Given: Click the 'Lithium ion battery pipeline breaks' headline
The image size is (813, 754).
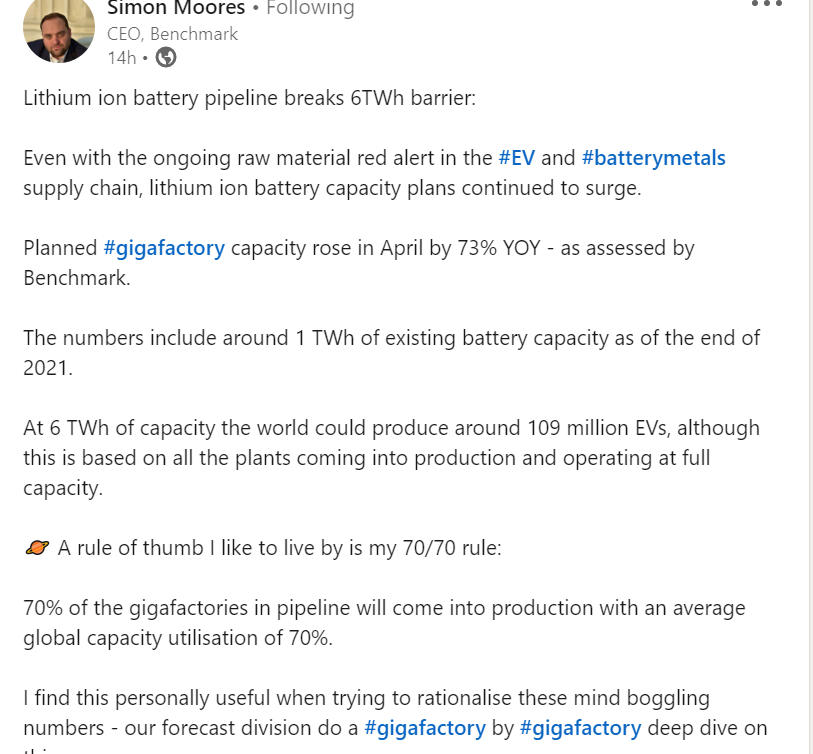Looking at the screenshot, I should point(249,98).
